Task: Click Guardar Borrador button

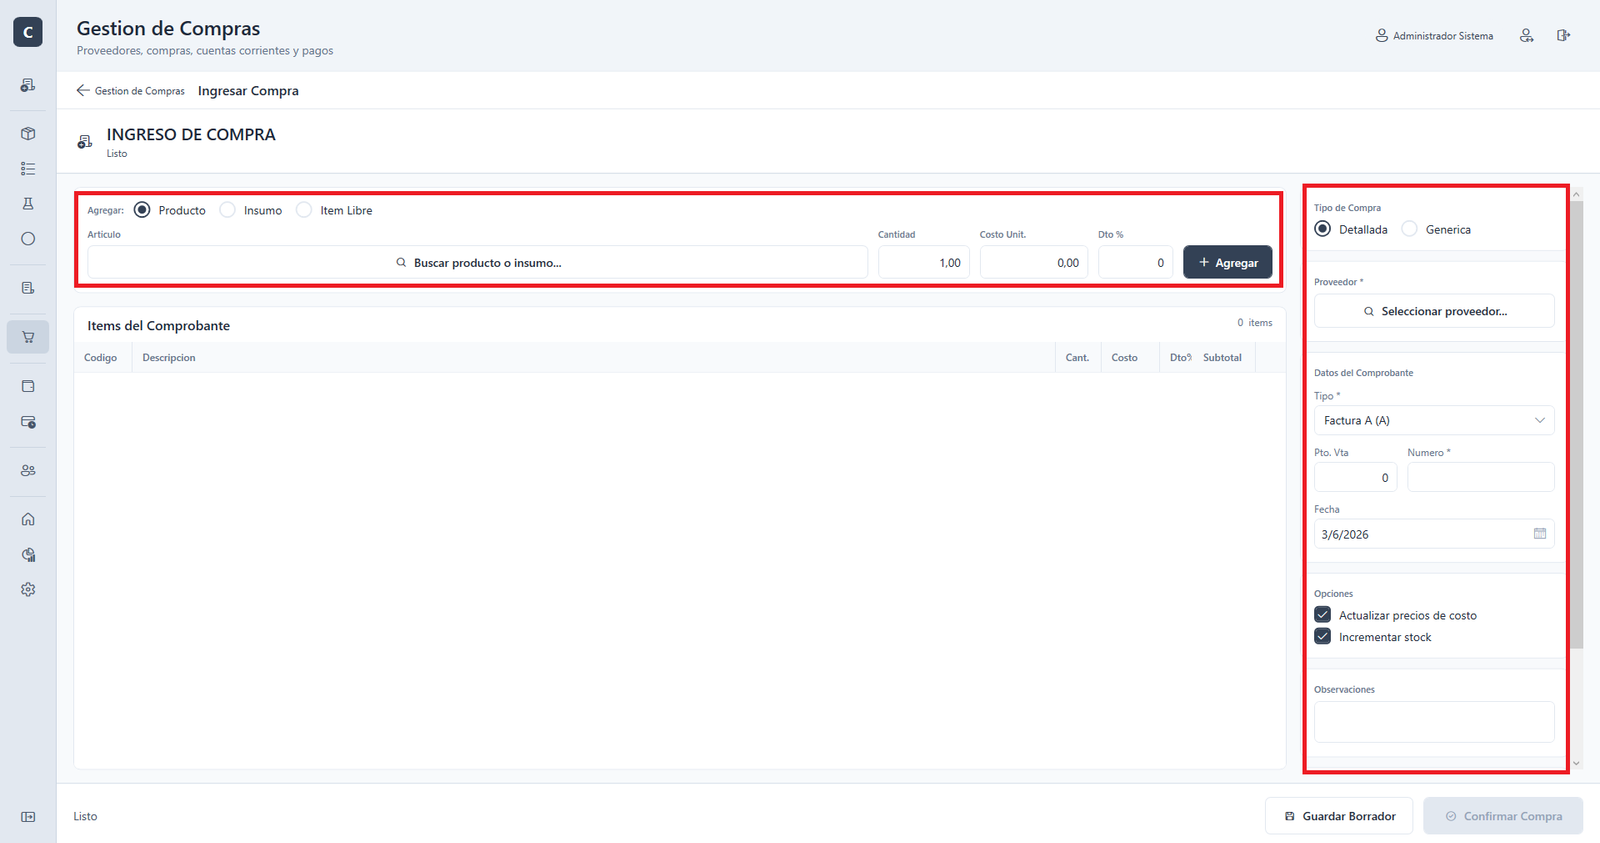Action: point(1339,816)
